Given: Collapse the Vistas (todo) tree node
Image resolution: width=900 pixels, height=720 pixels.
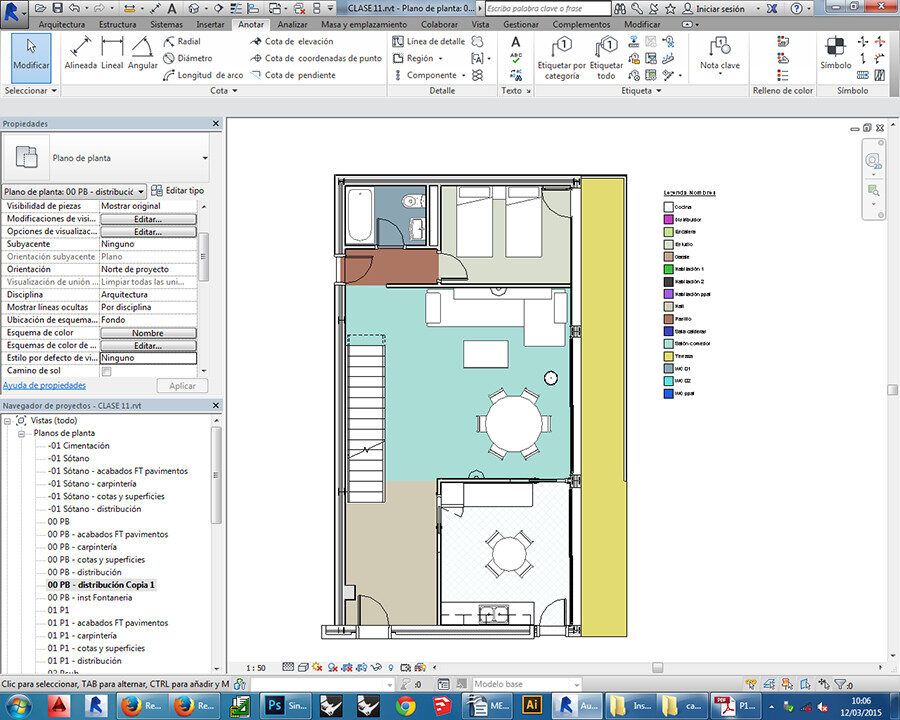Looking at the screenshot, I should [x=8, y=421].
